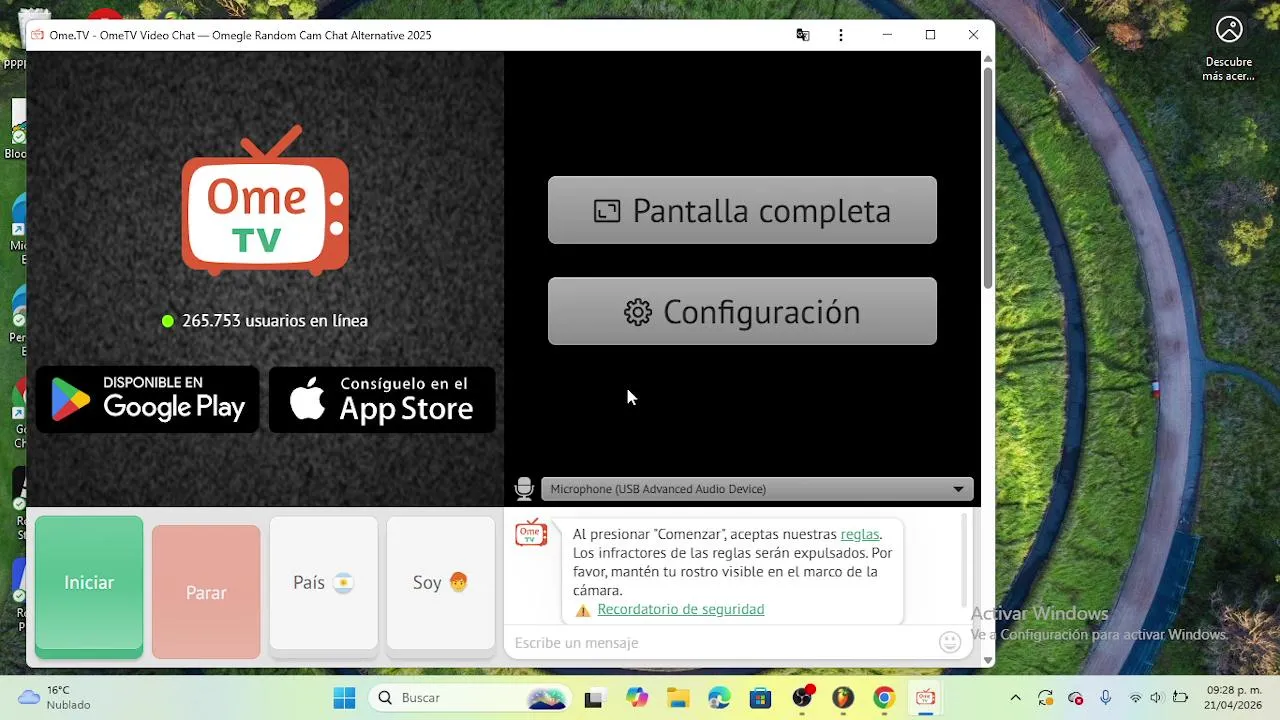Screen dimensions: 1280x720
Task: Click the volume speaker tray icon
Action: click(x=1157, y=698)
